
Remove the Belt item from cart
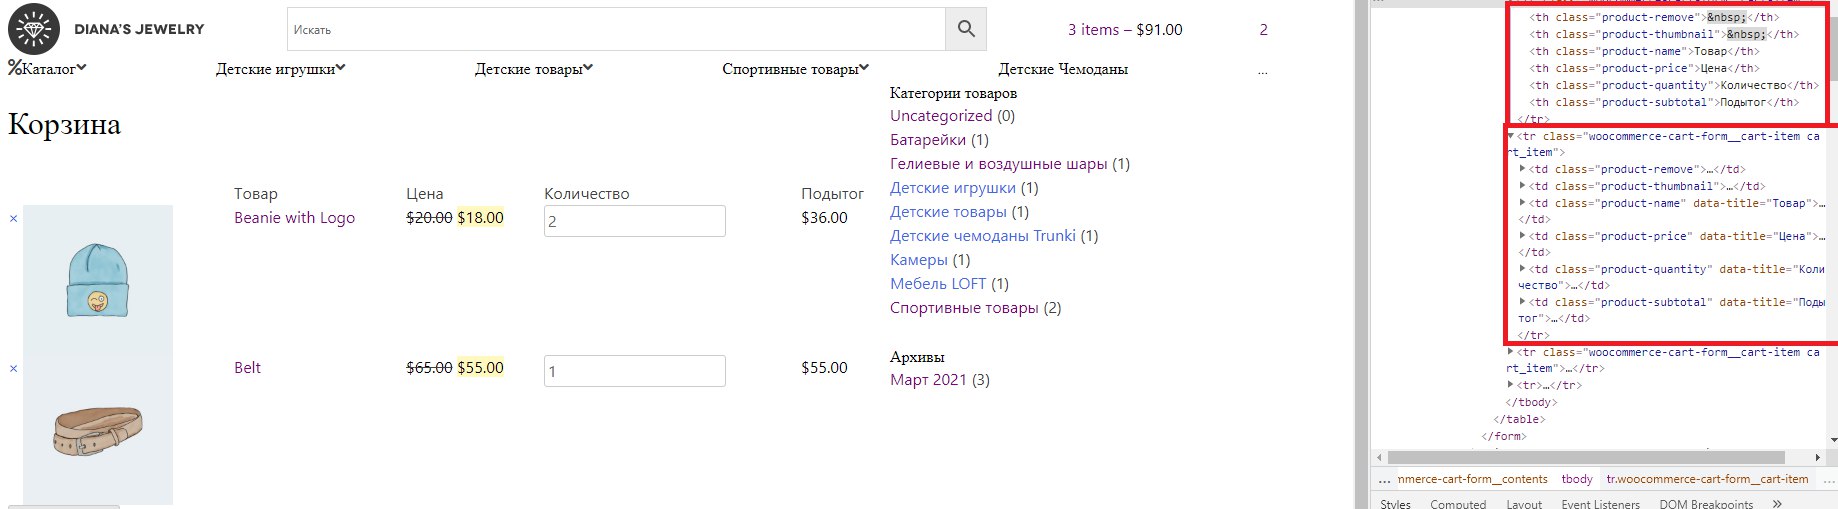click(13, 369)
